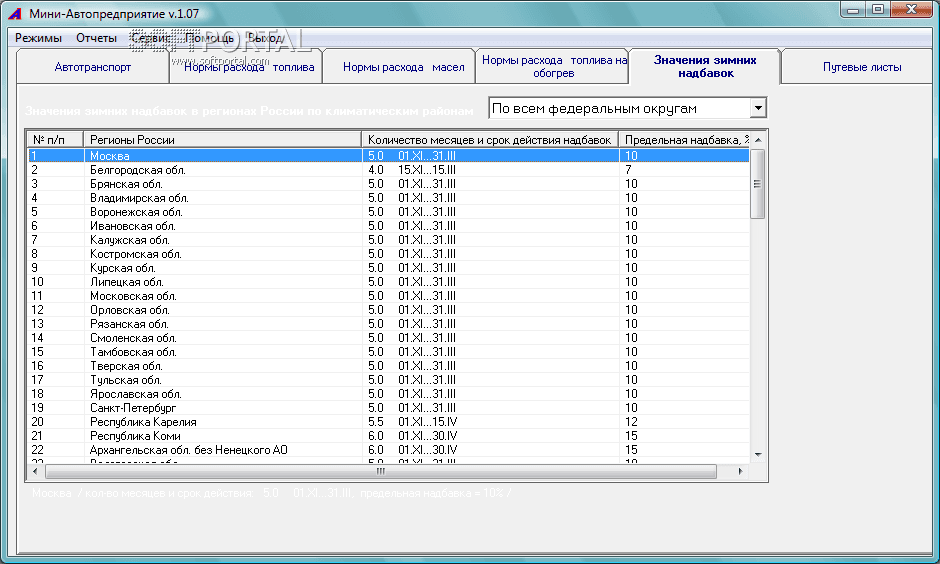Select the Воронежская обл. row
The height and width of the screenshot is (564, 940).
388,212
